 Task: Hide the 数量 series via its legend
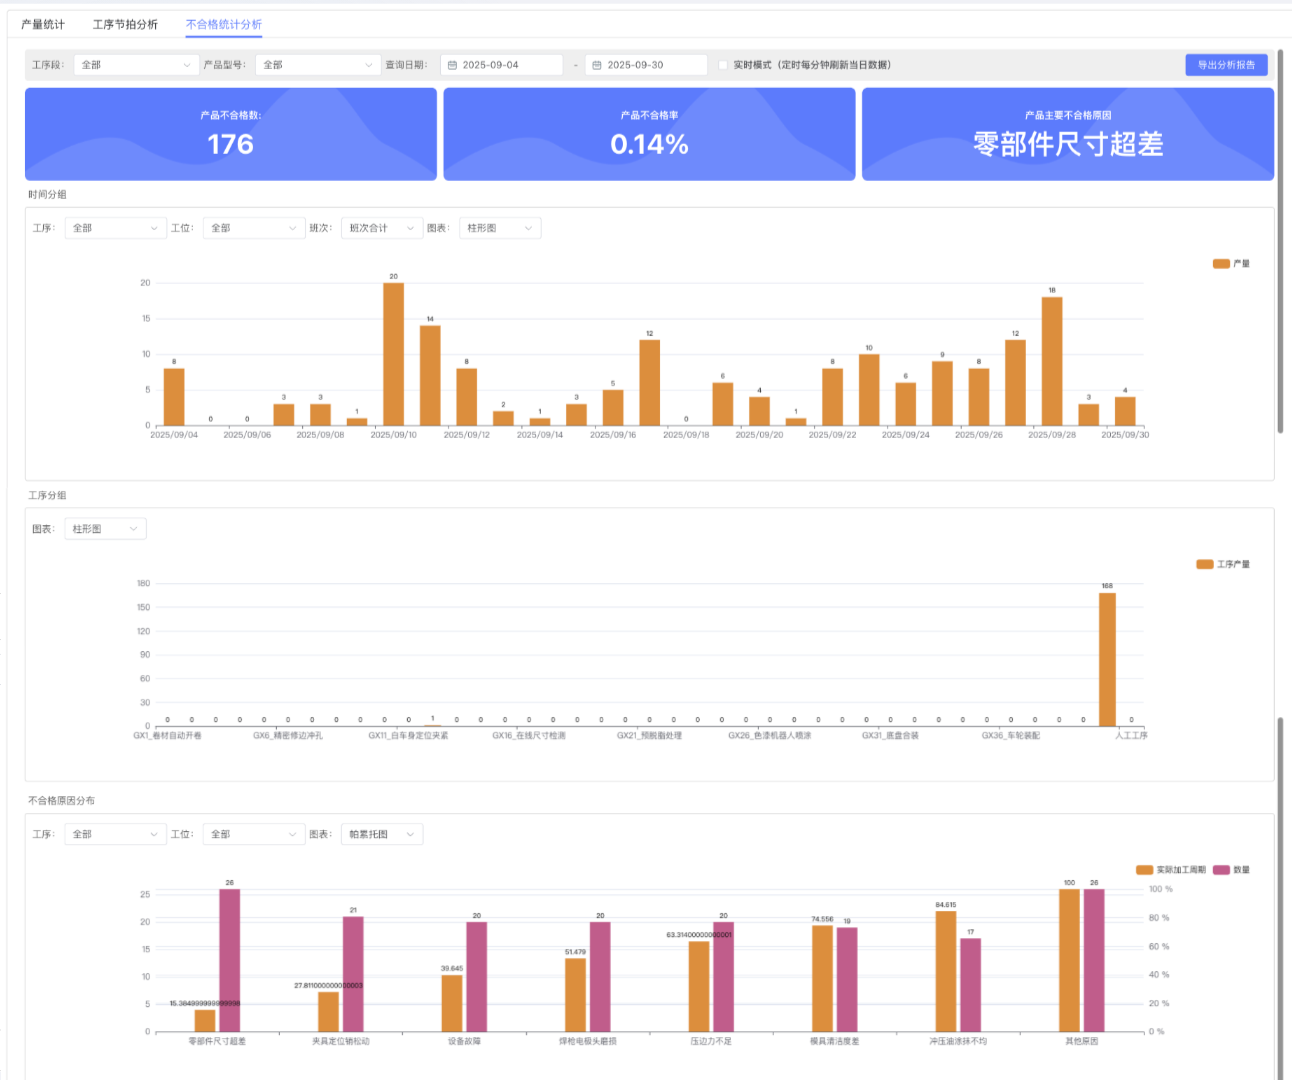tap(1231, 870)
